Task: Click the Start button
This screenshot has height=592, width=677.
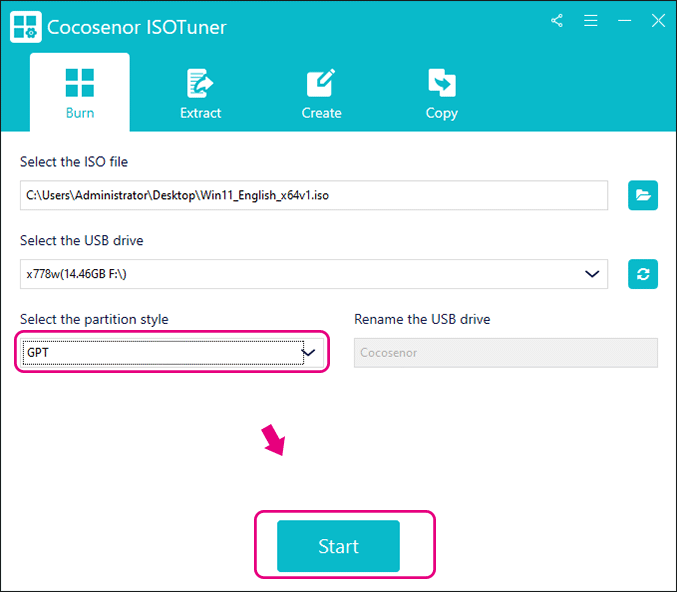Action: (x=338, y=546)
